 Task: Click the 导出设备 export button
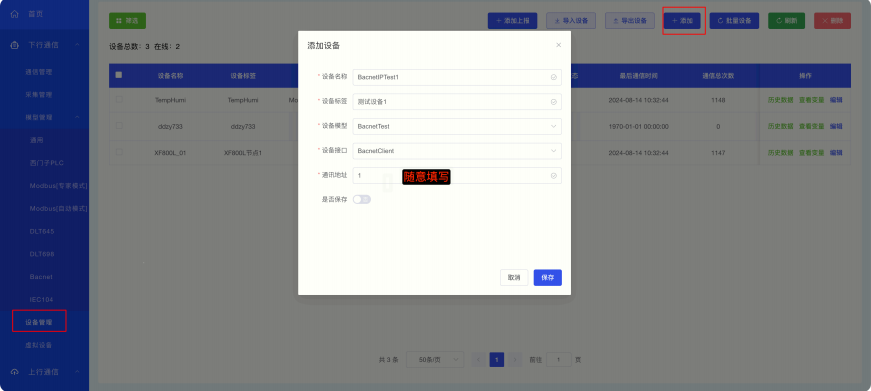(x=630, y=21)
